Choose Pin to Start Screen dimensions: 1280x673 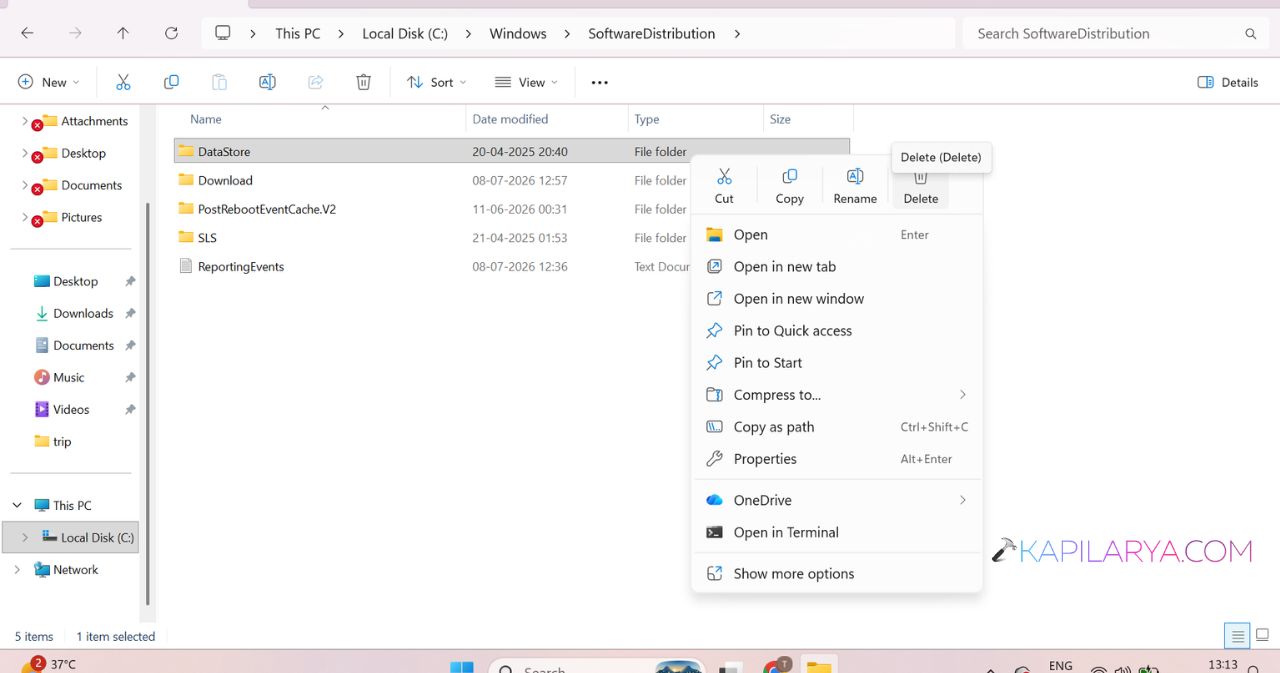coord(837,362)
